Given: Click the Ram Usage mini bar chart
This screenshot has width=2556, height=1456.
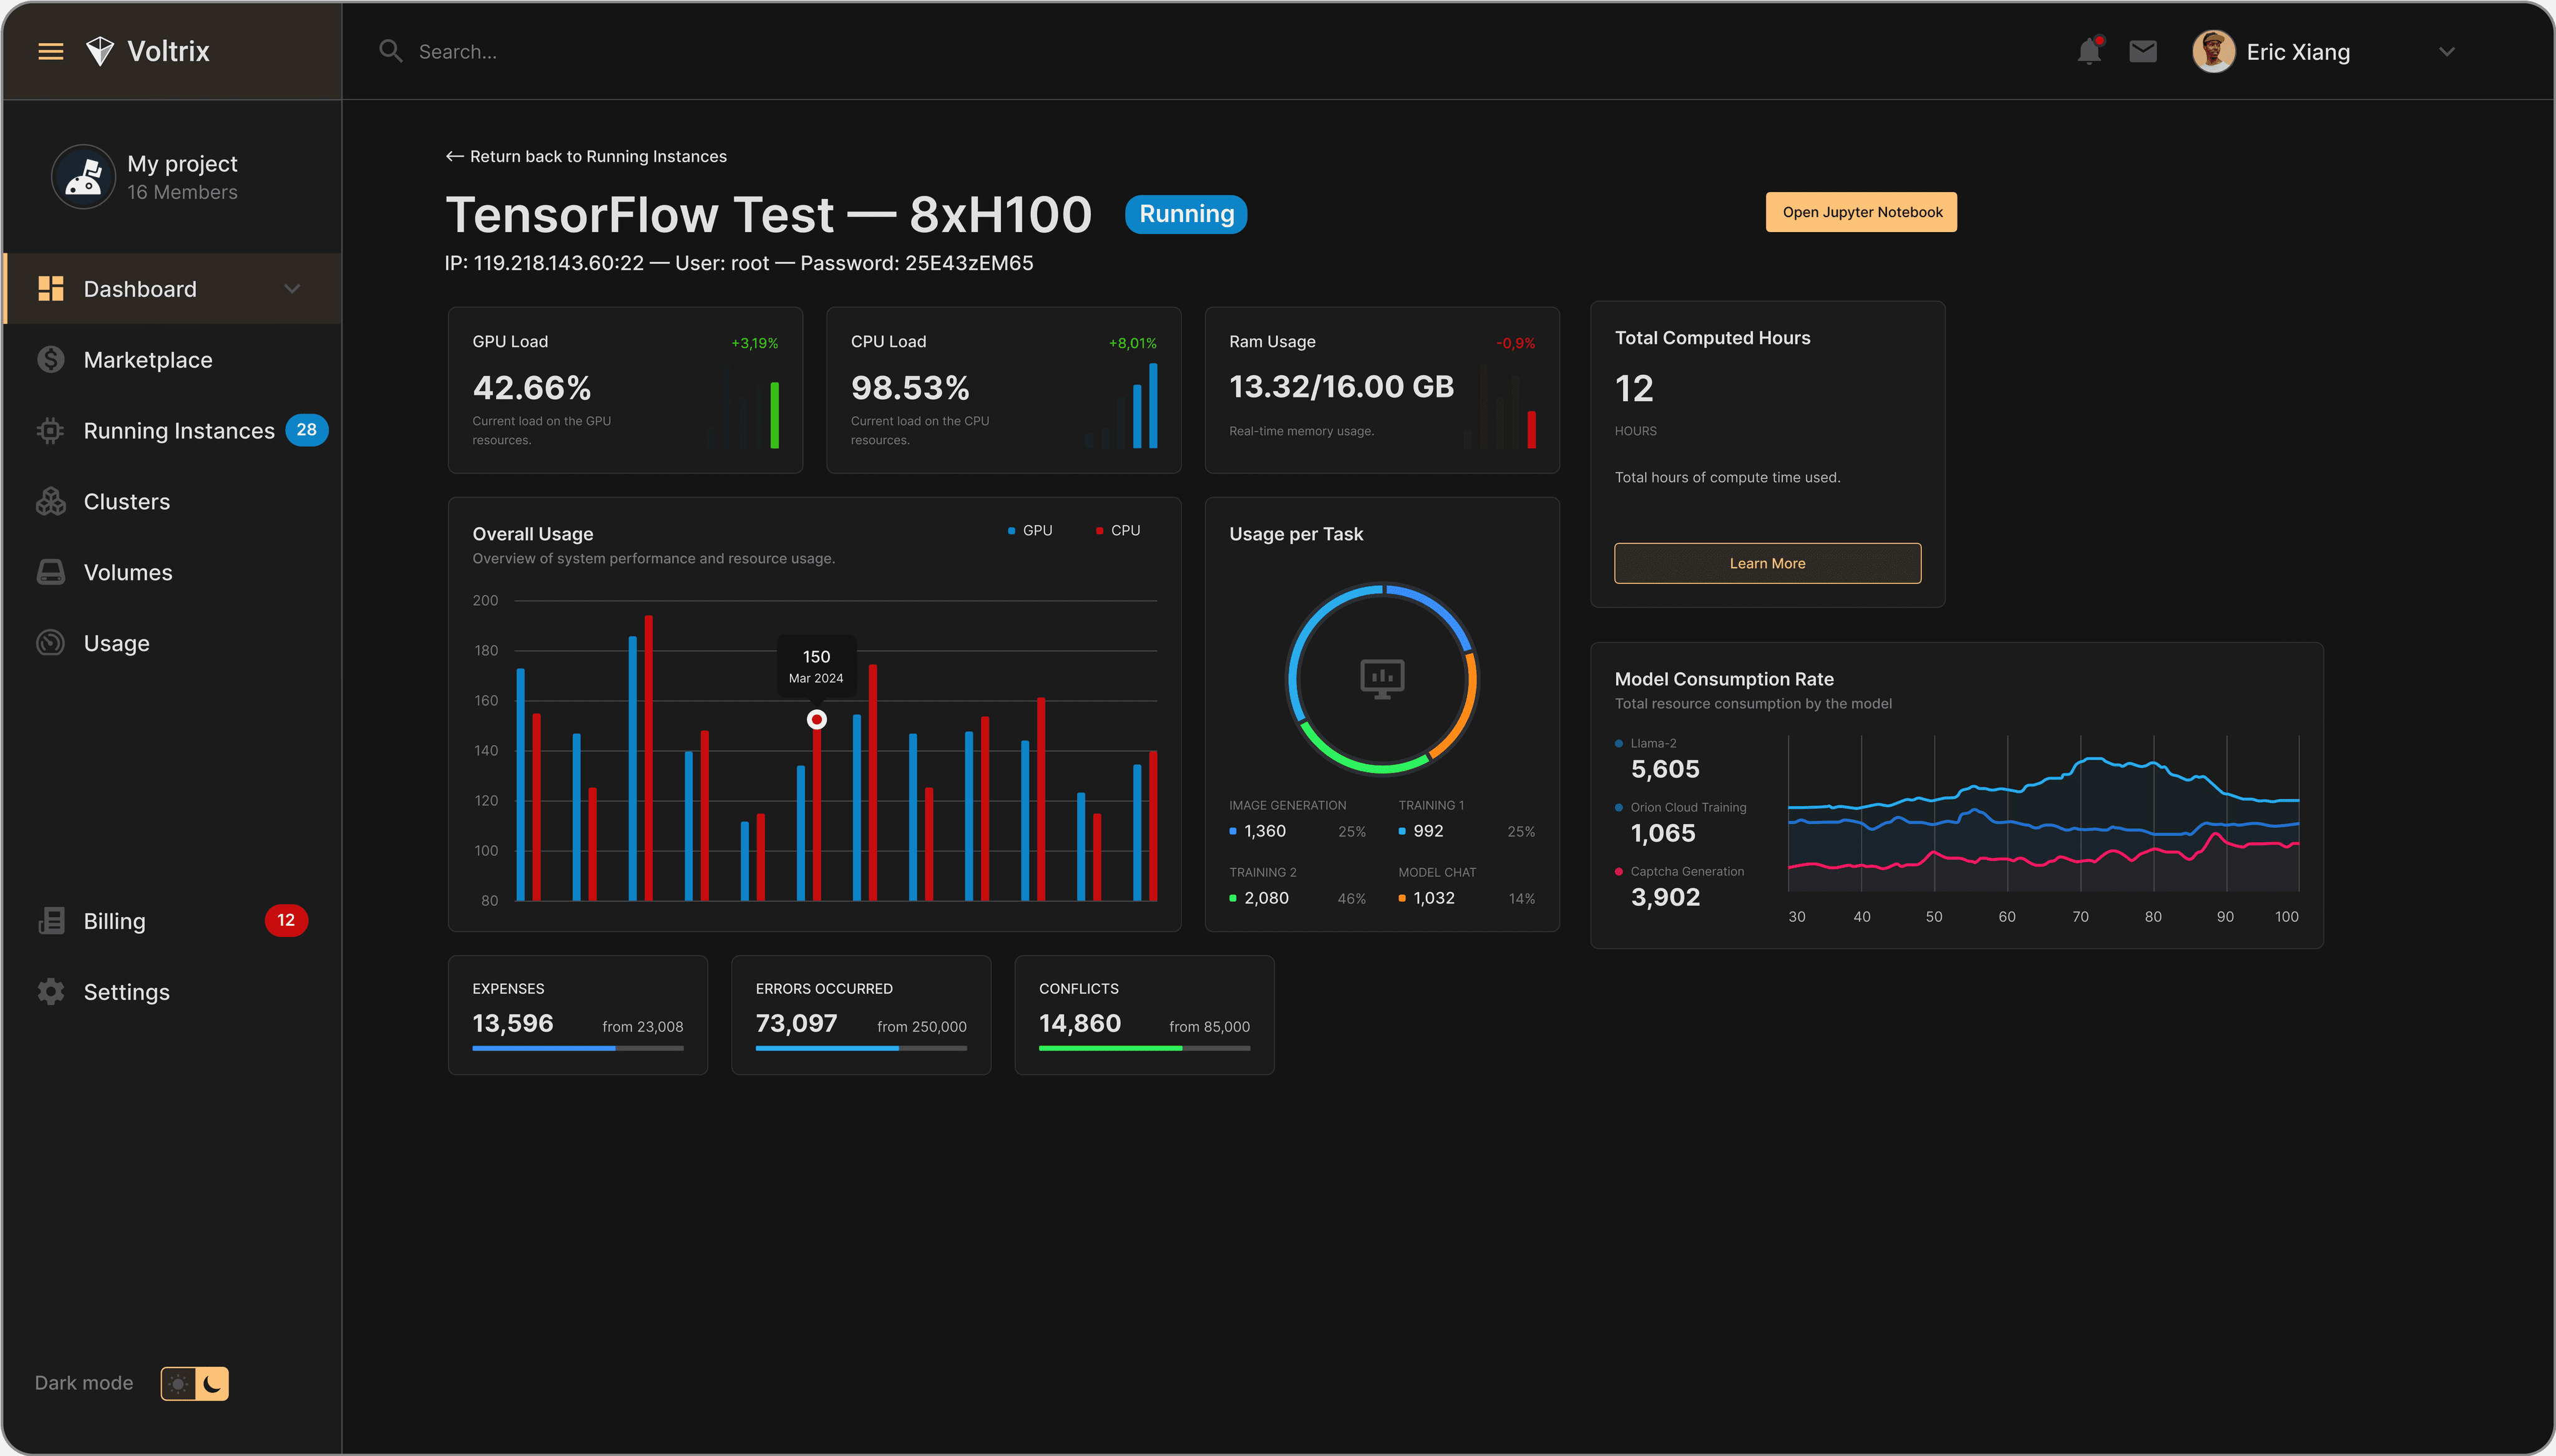Looking at the screenshot, I should point(1500,406).
